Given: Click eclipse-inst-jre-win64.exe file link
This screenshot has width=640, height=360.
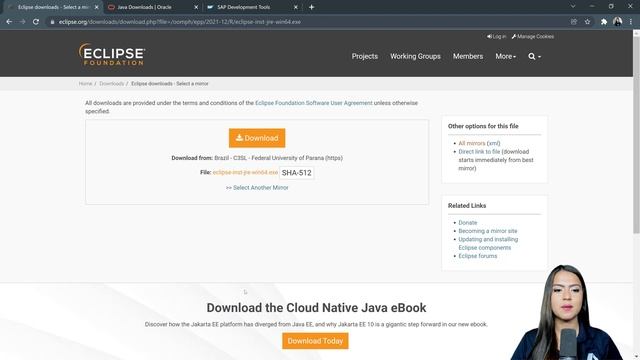Looking at the screenshot, I should click(245, 172).
